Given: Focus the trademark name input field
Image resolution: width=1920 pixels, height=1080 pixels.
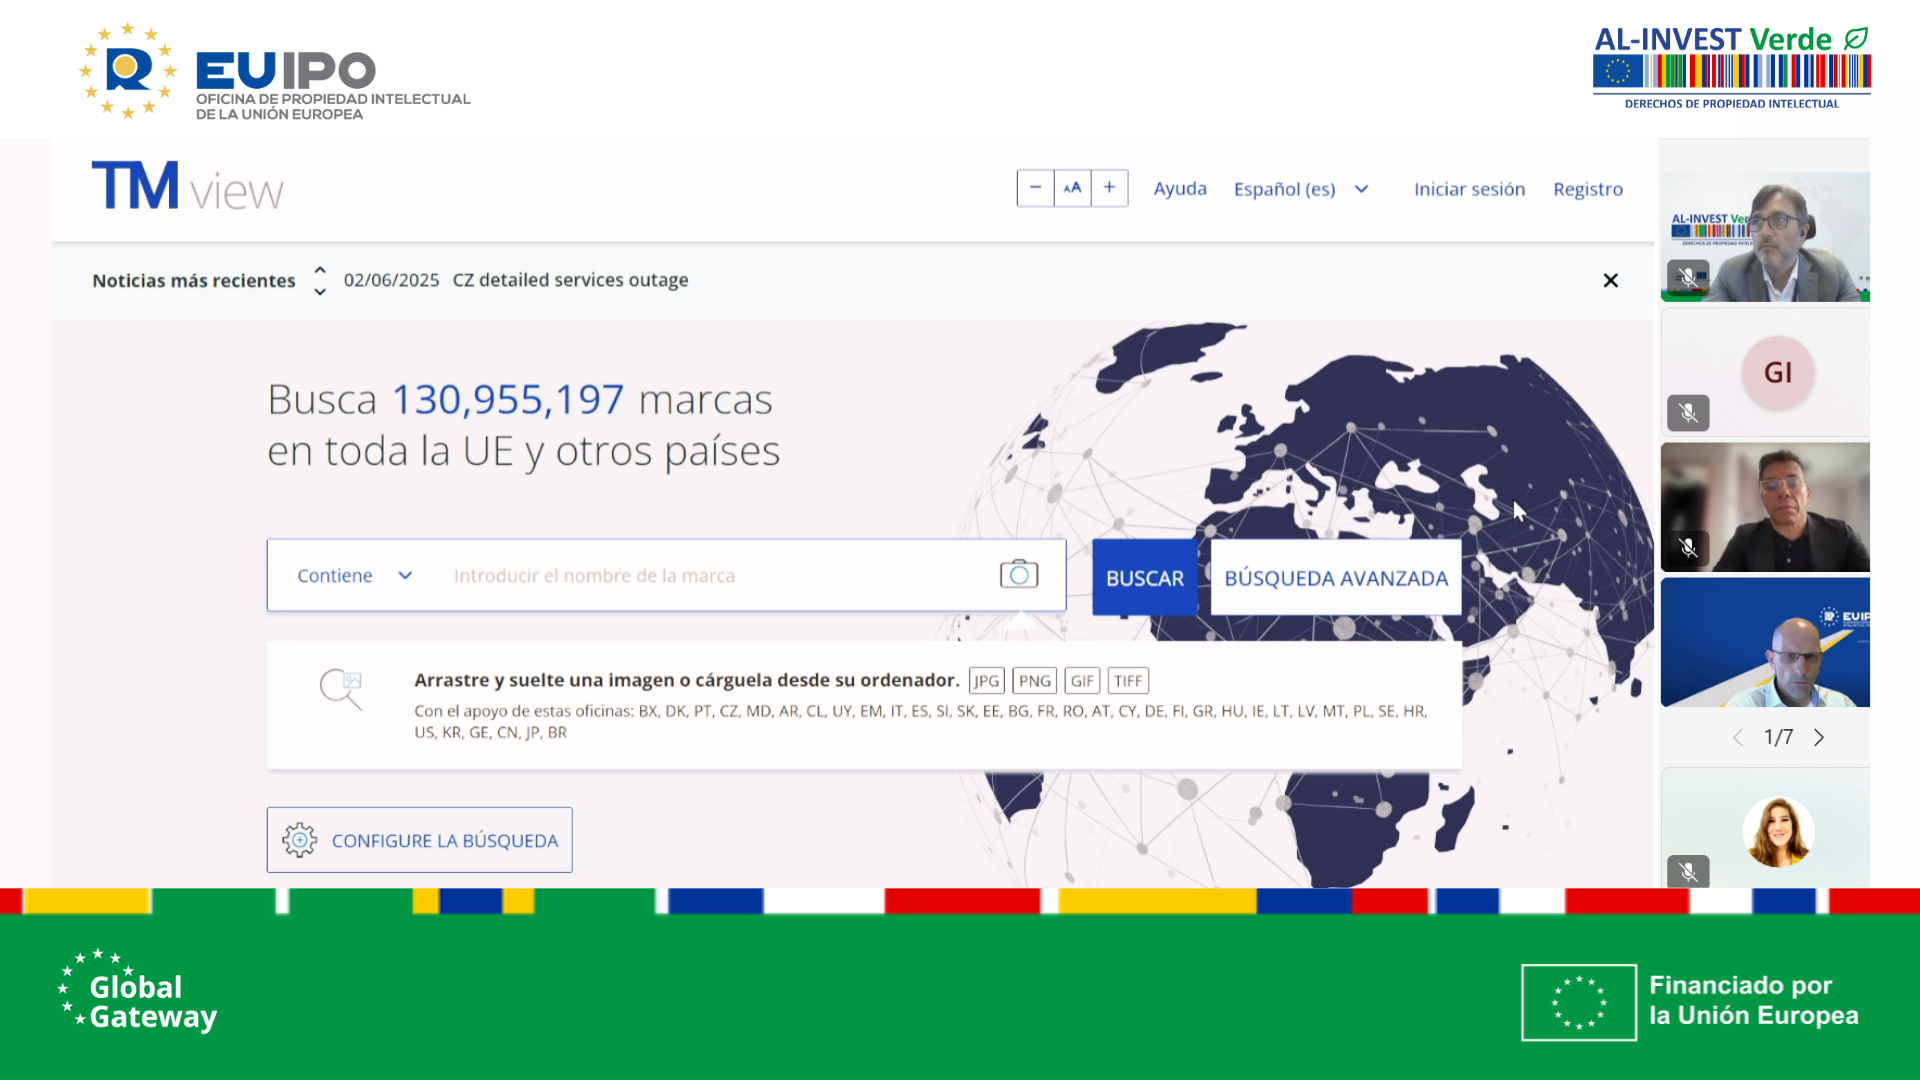Looking at the screenshot, I should pyautogui.click(x=710, y=576).
